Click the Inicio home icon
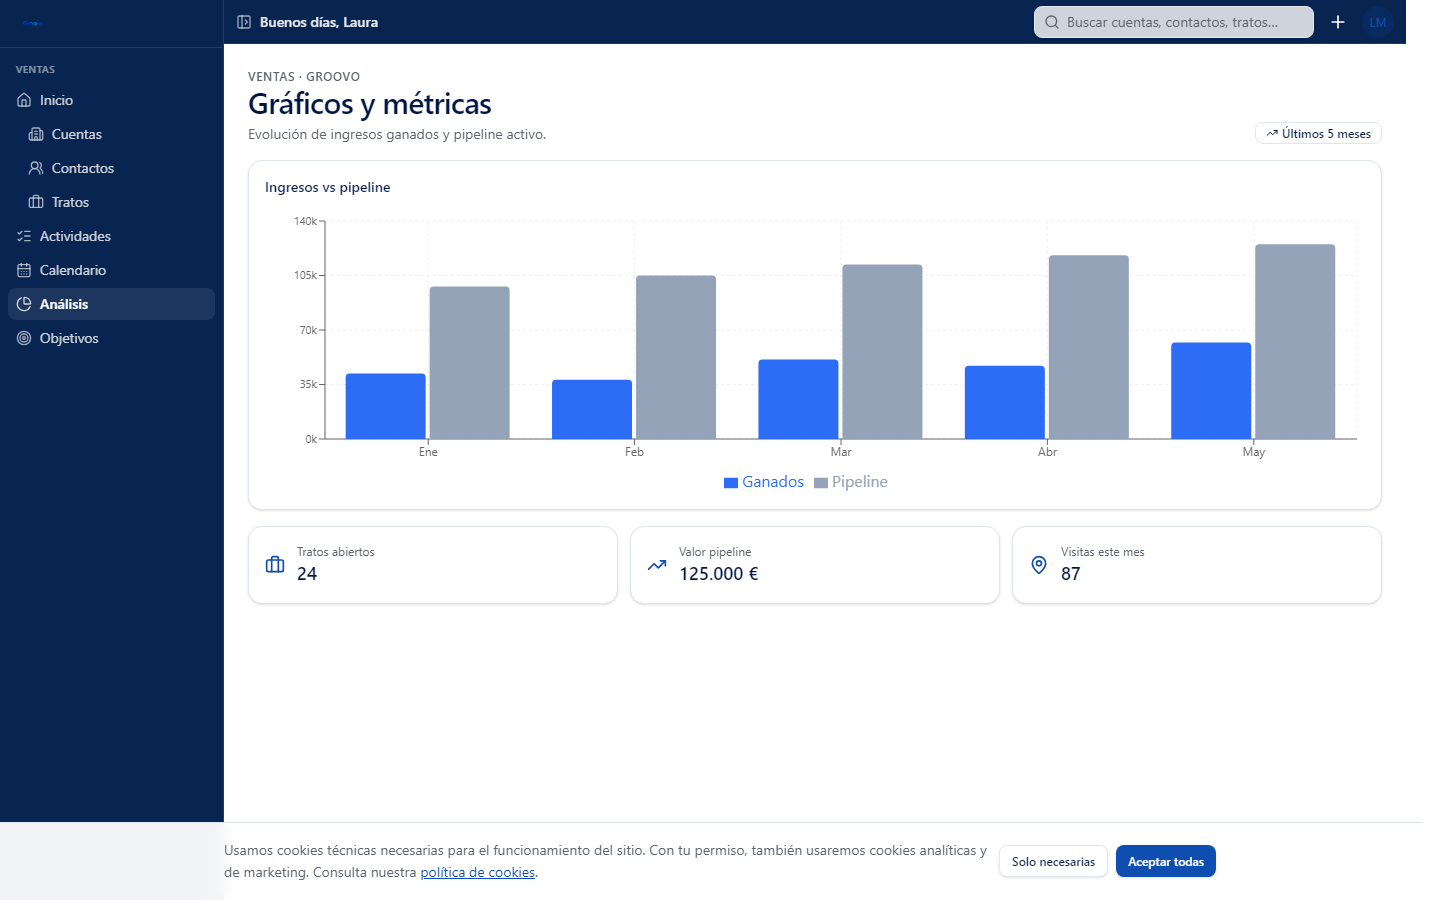 (x=24, y=100)
